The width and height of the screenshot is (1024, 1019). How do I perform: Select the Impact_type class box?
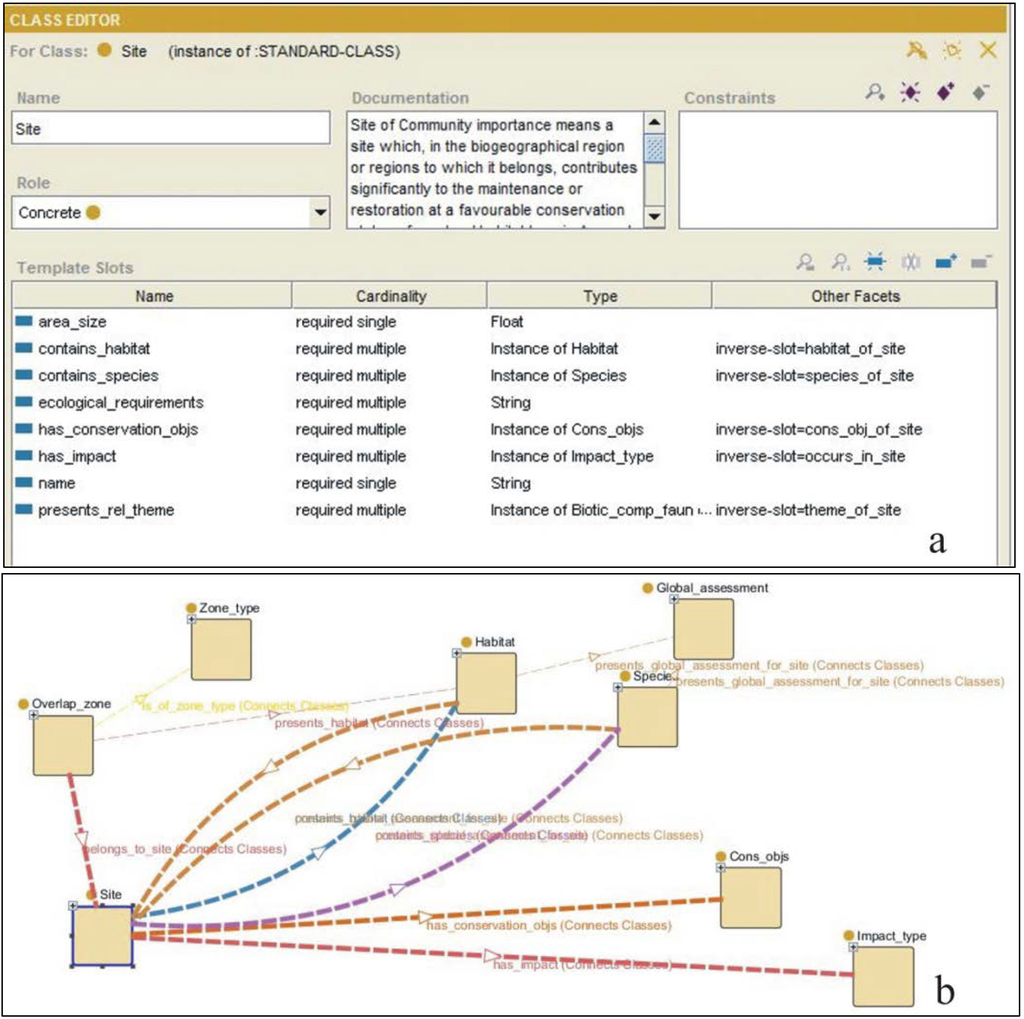click(883, 976)
